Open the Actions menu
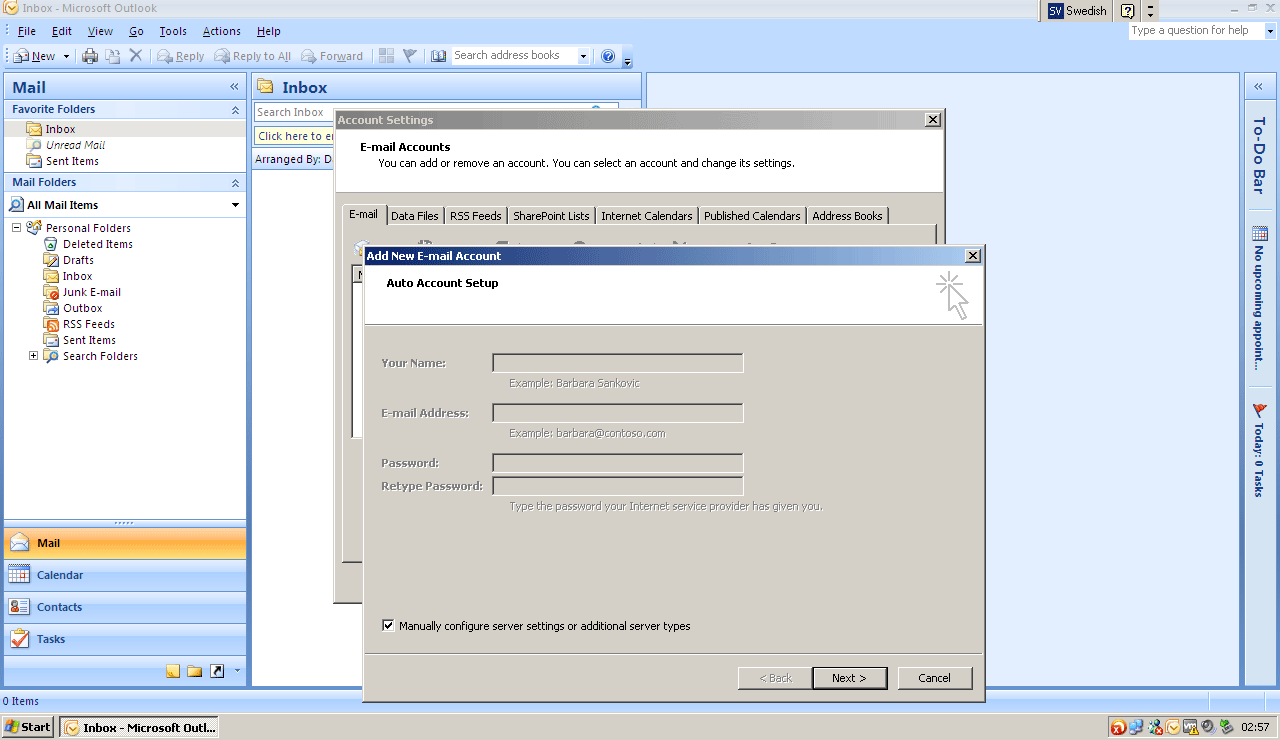 click(x=221, y=31)
